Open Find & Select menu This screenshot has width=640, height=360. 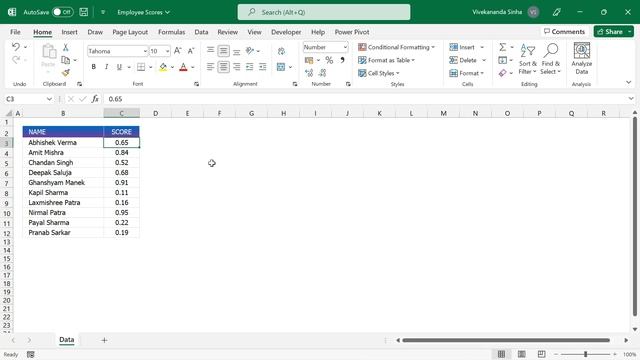click(x=551, y=59)
